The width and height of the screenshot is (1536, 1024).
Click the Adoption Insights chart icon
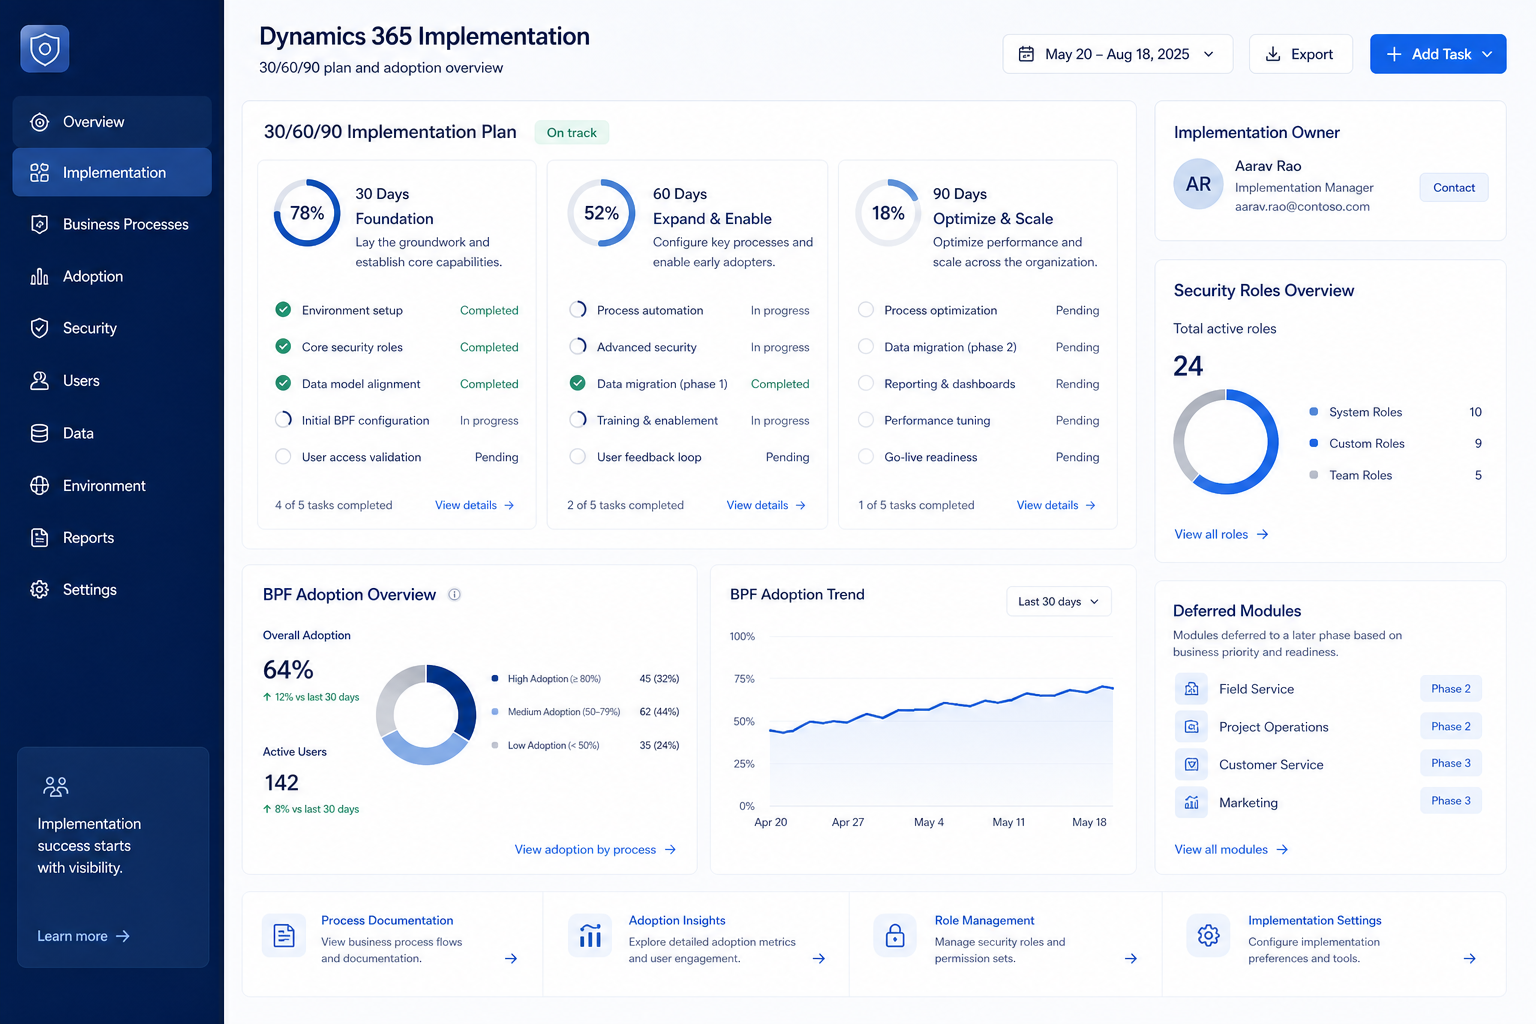click(x=590, y=936)
